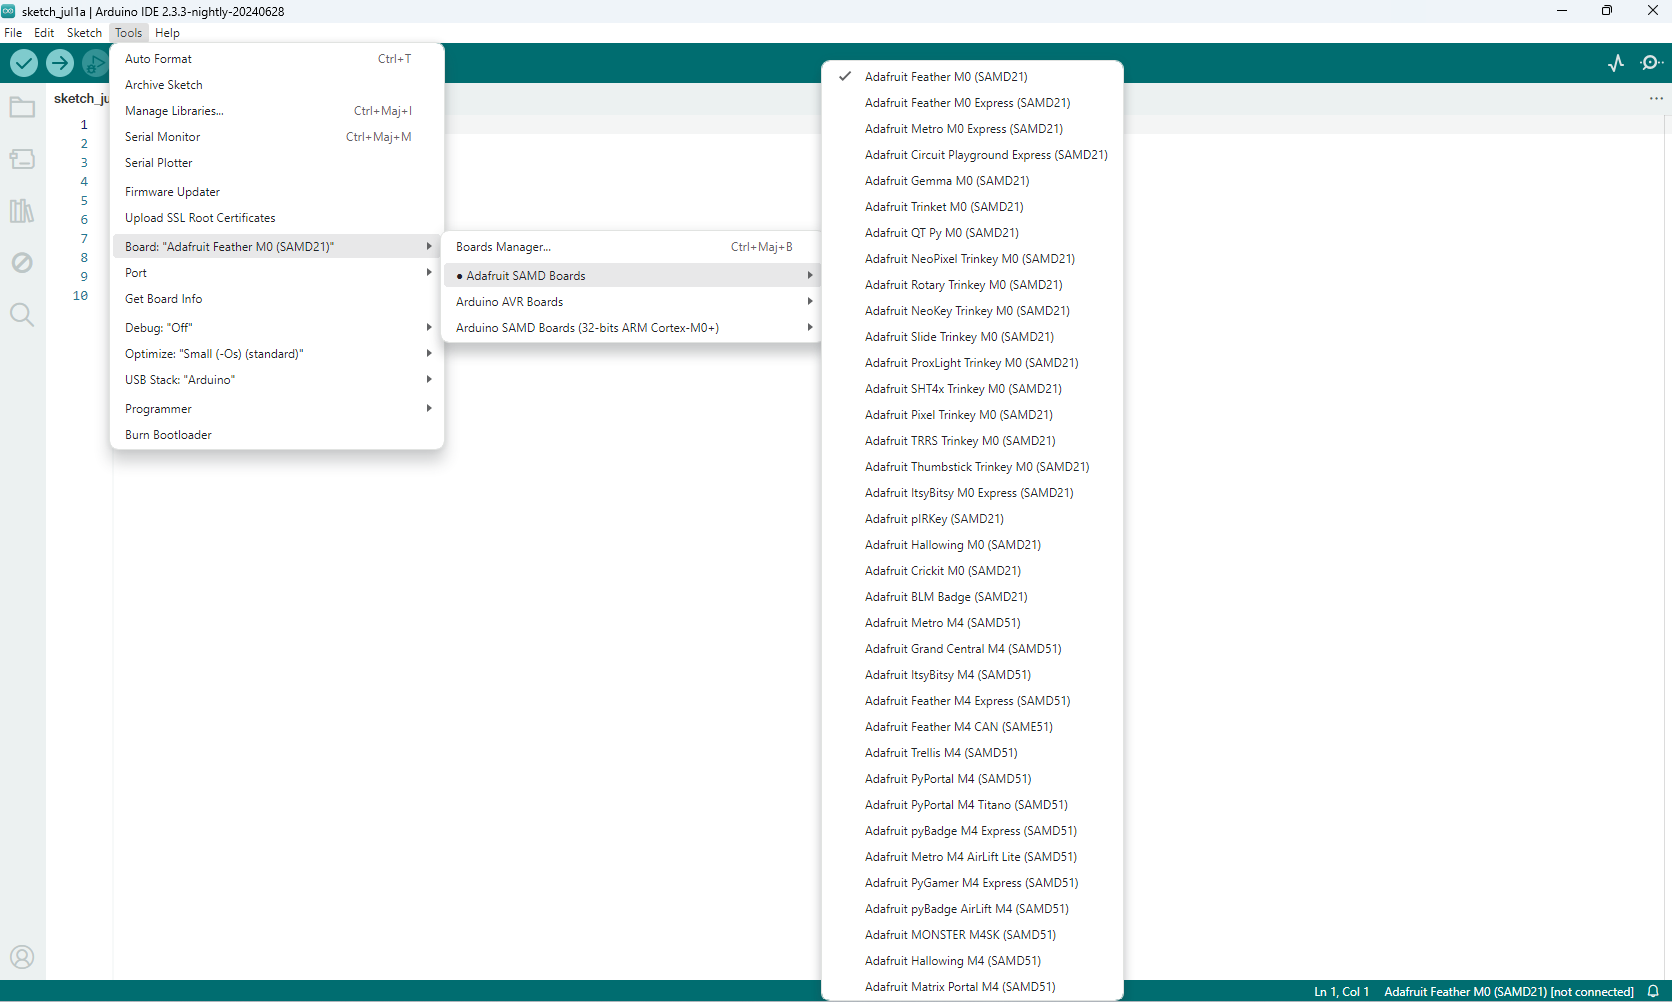
Task: Pick Adafruit PyGamer M4 Express board
Action: tap(972, 883)
